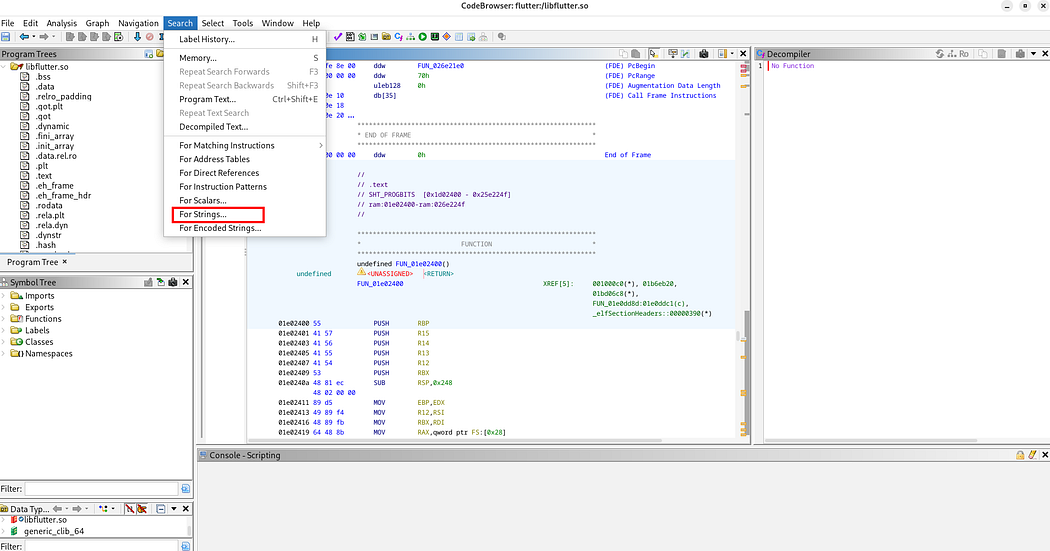
Task: Select .rodata section in Program Trees
Action: 49,206
